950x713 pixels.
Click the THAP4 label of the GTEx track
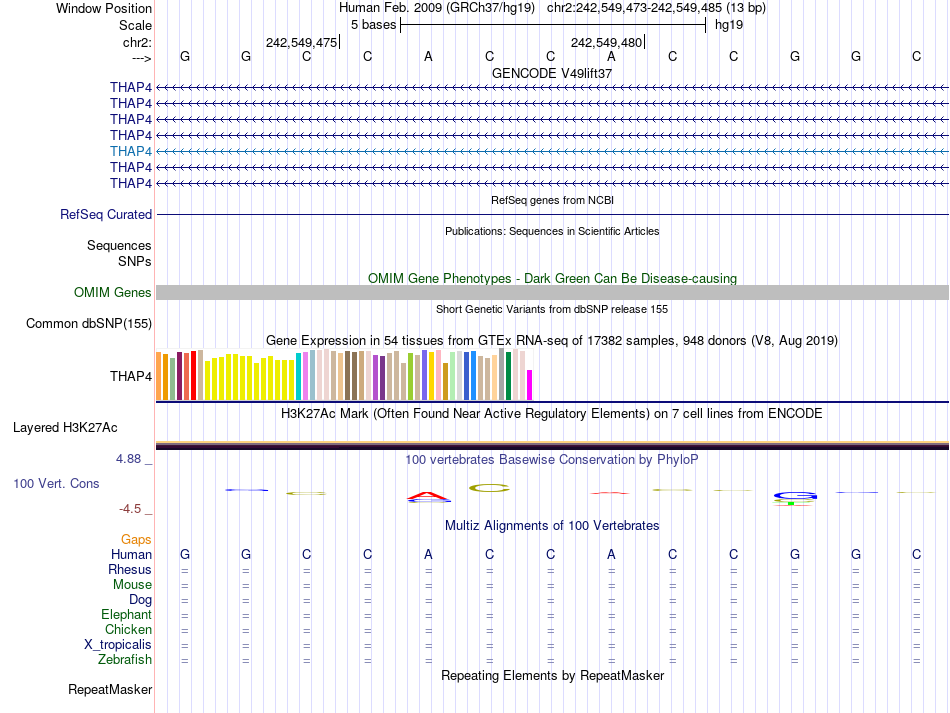(x=131, y=376)
